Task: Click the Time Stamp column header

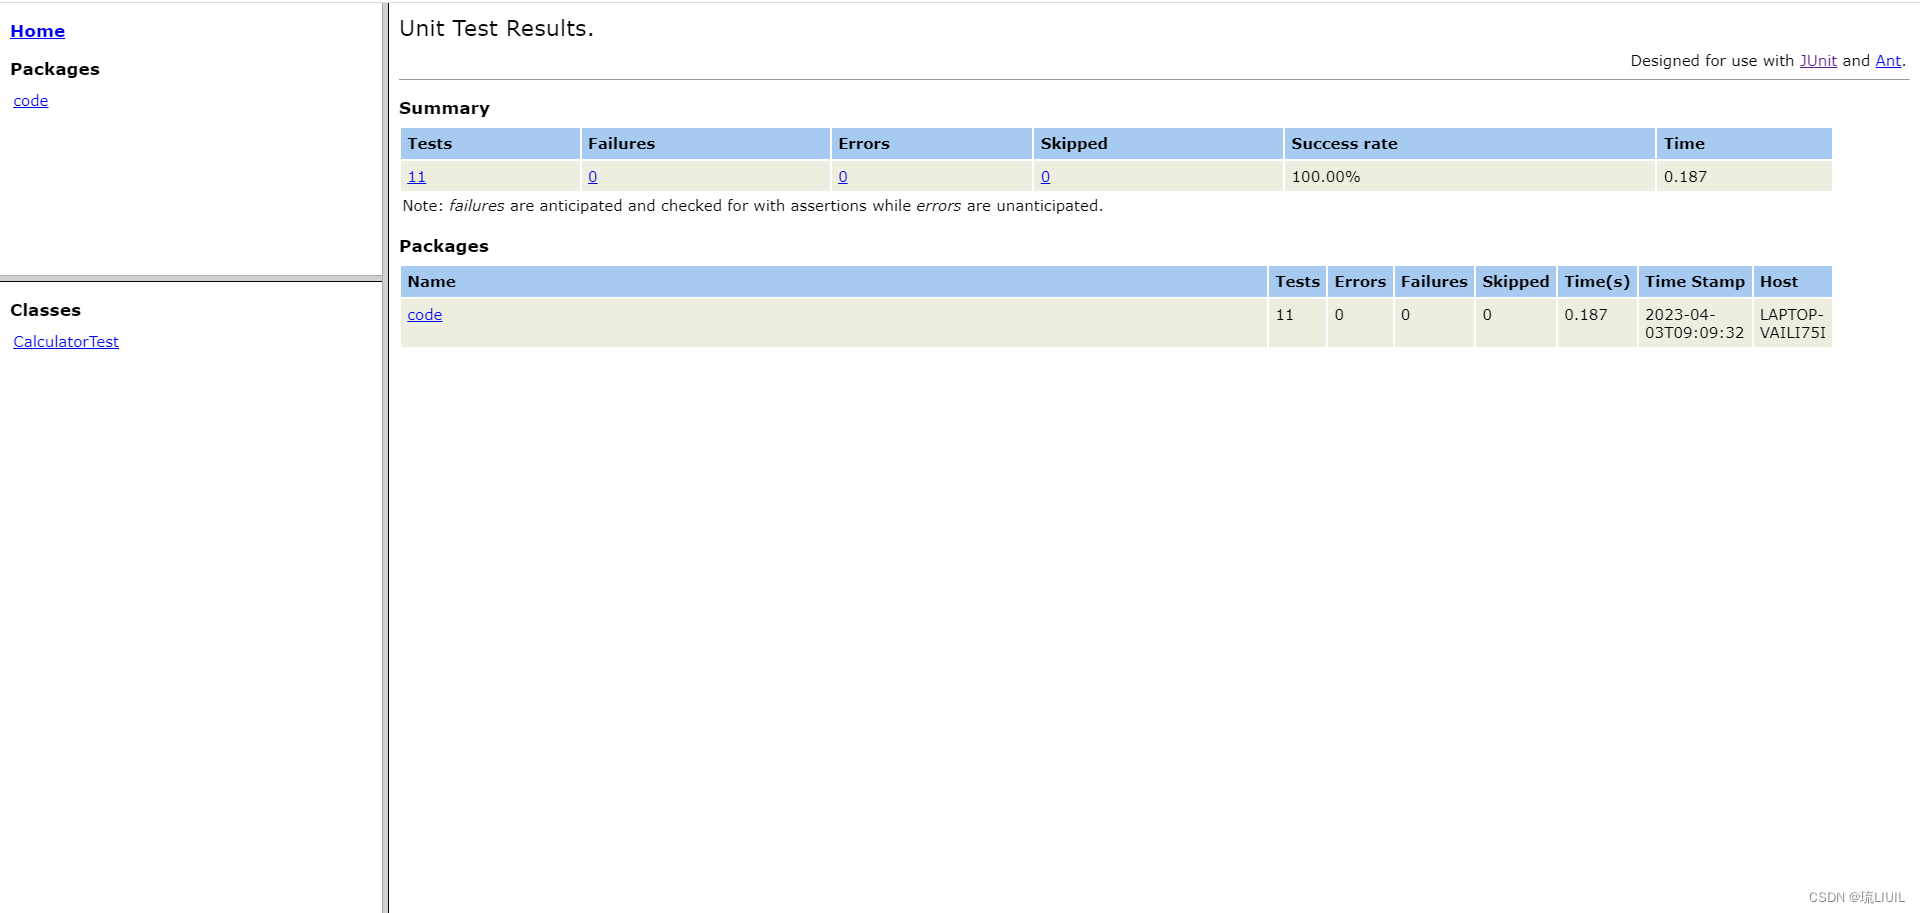Action: click(1695, 281)
